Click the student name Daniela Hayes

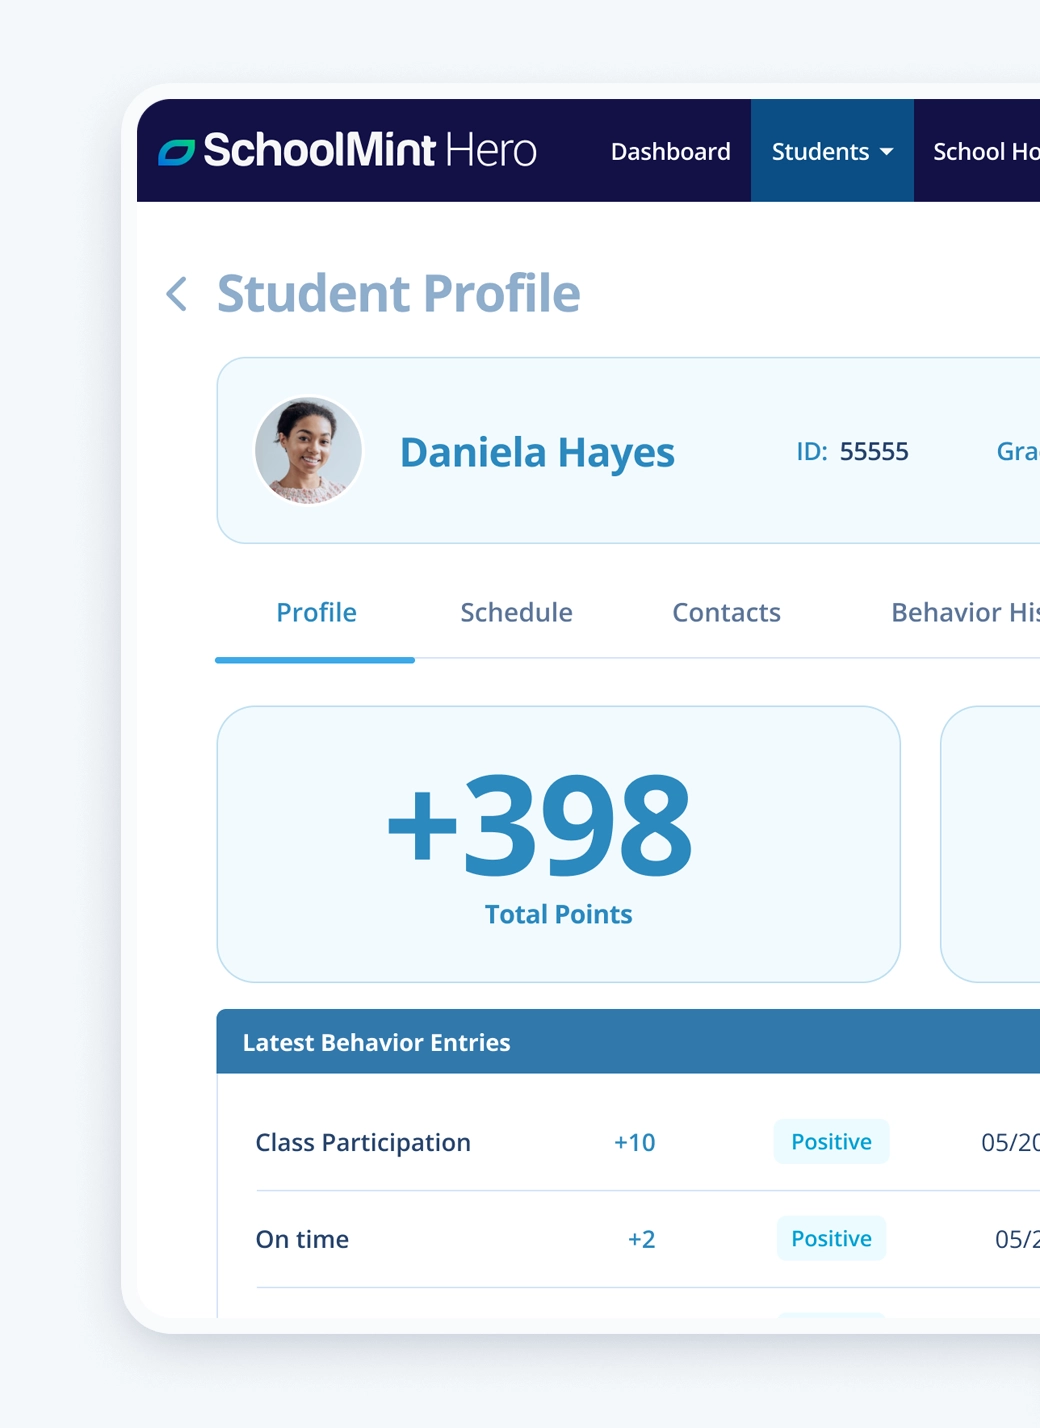[x=537, y=452]
